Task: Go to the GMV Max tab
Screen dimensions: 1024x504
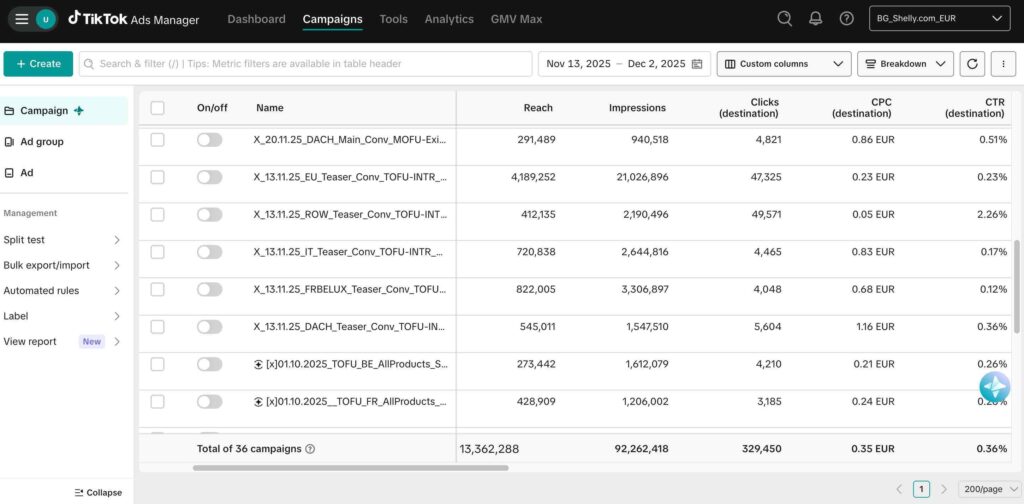Action: [x=516, y=19]
